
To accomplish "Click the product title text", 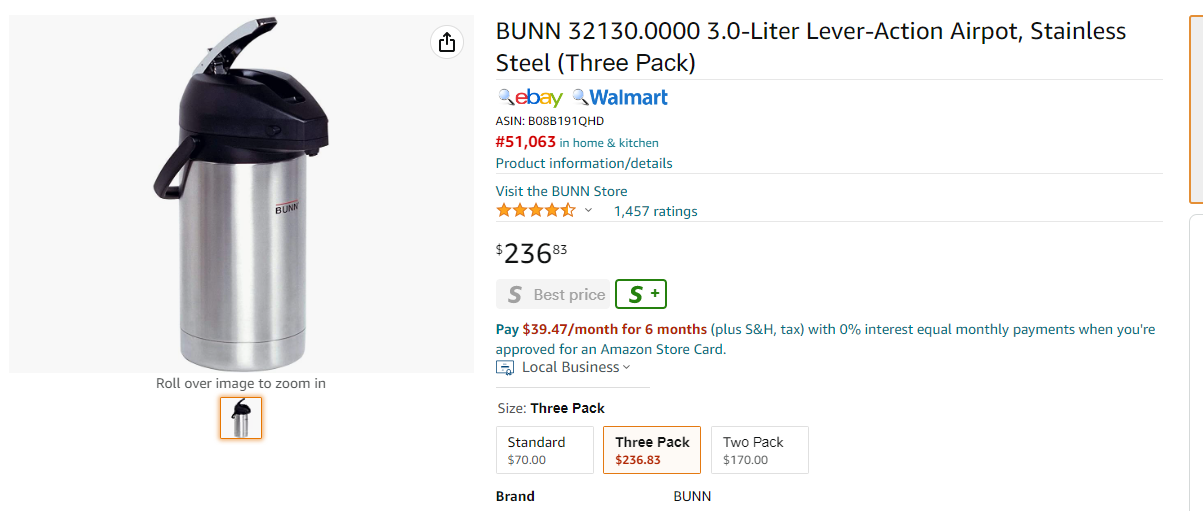I will click(811, 47).
